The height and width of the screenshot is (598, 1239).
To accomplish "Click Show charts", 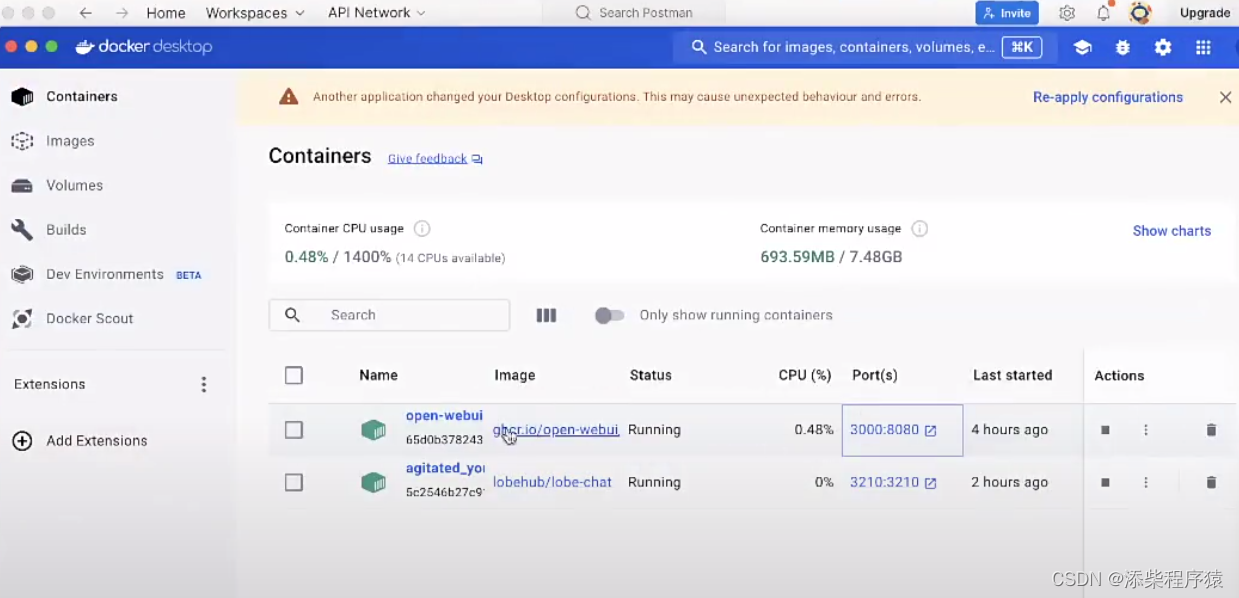I will tap(1172, 231).
